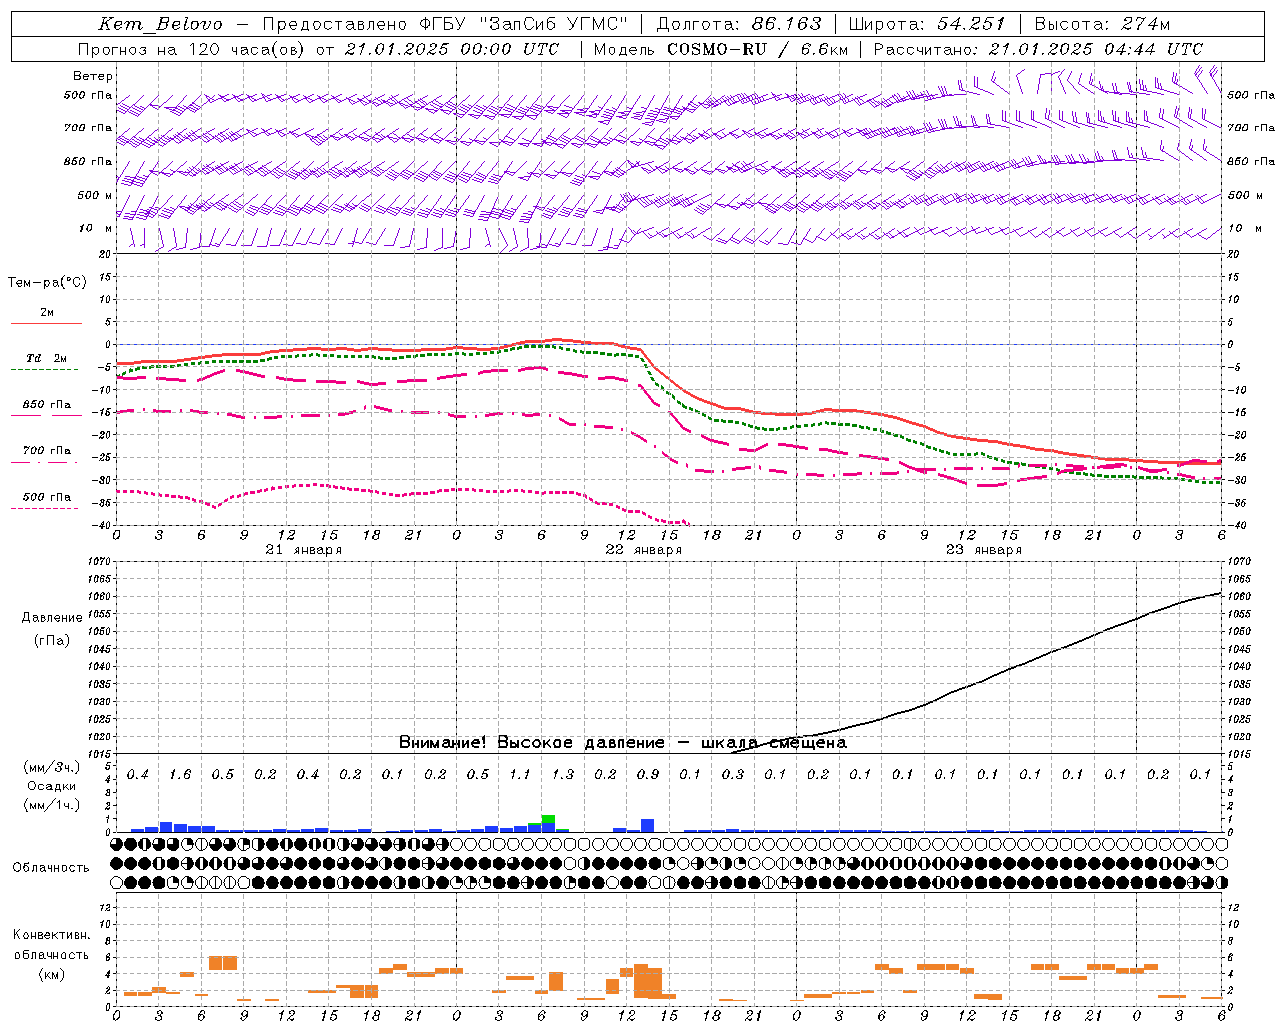Click the "(км)" convective cloud unit label

pyautogui.click(x=51, y=975)
